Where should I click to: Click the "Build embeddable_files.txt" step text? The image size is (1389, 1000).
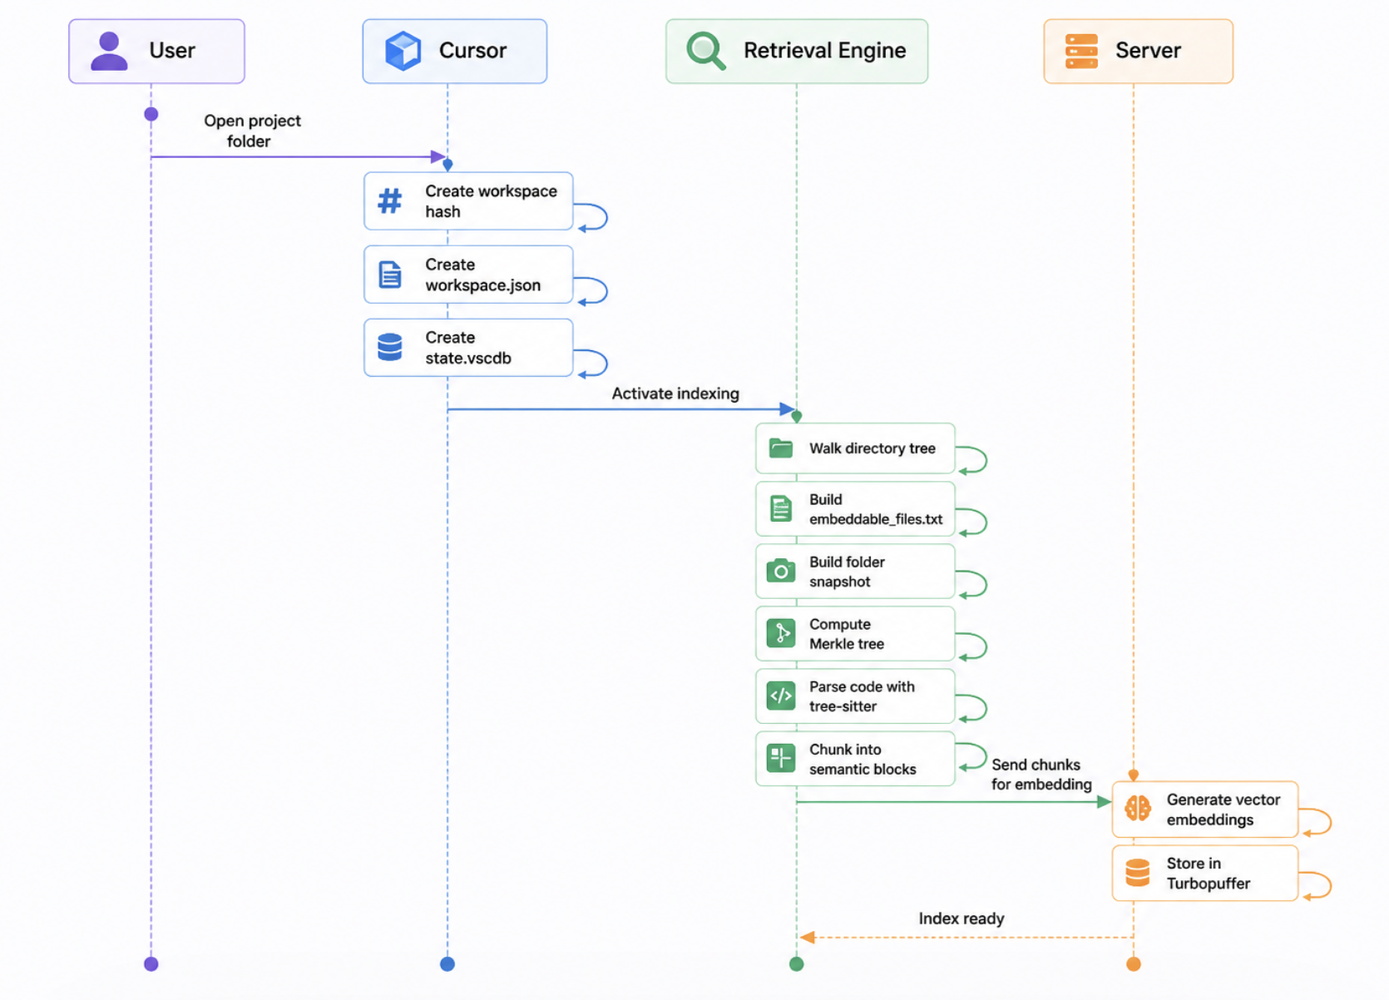876,509
